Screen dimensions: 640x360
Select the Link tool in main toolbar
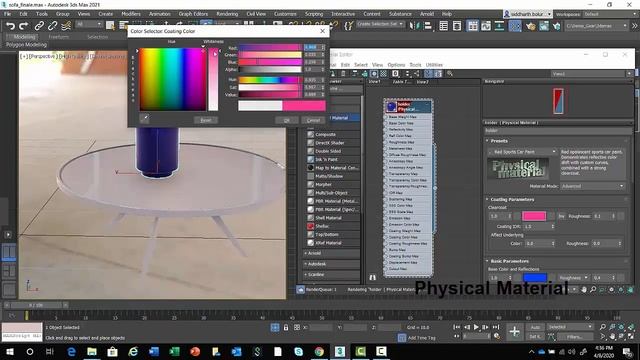click(x=39, y=26)
